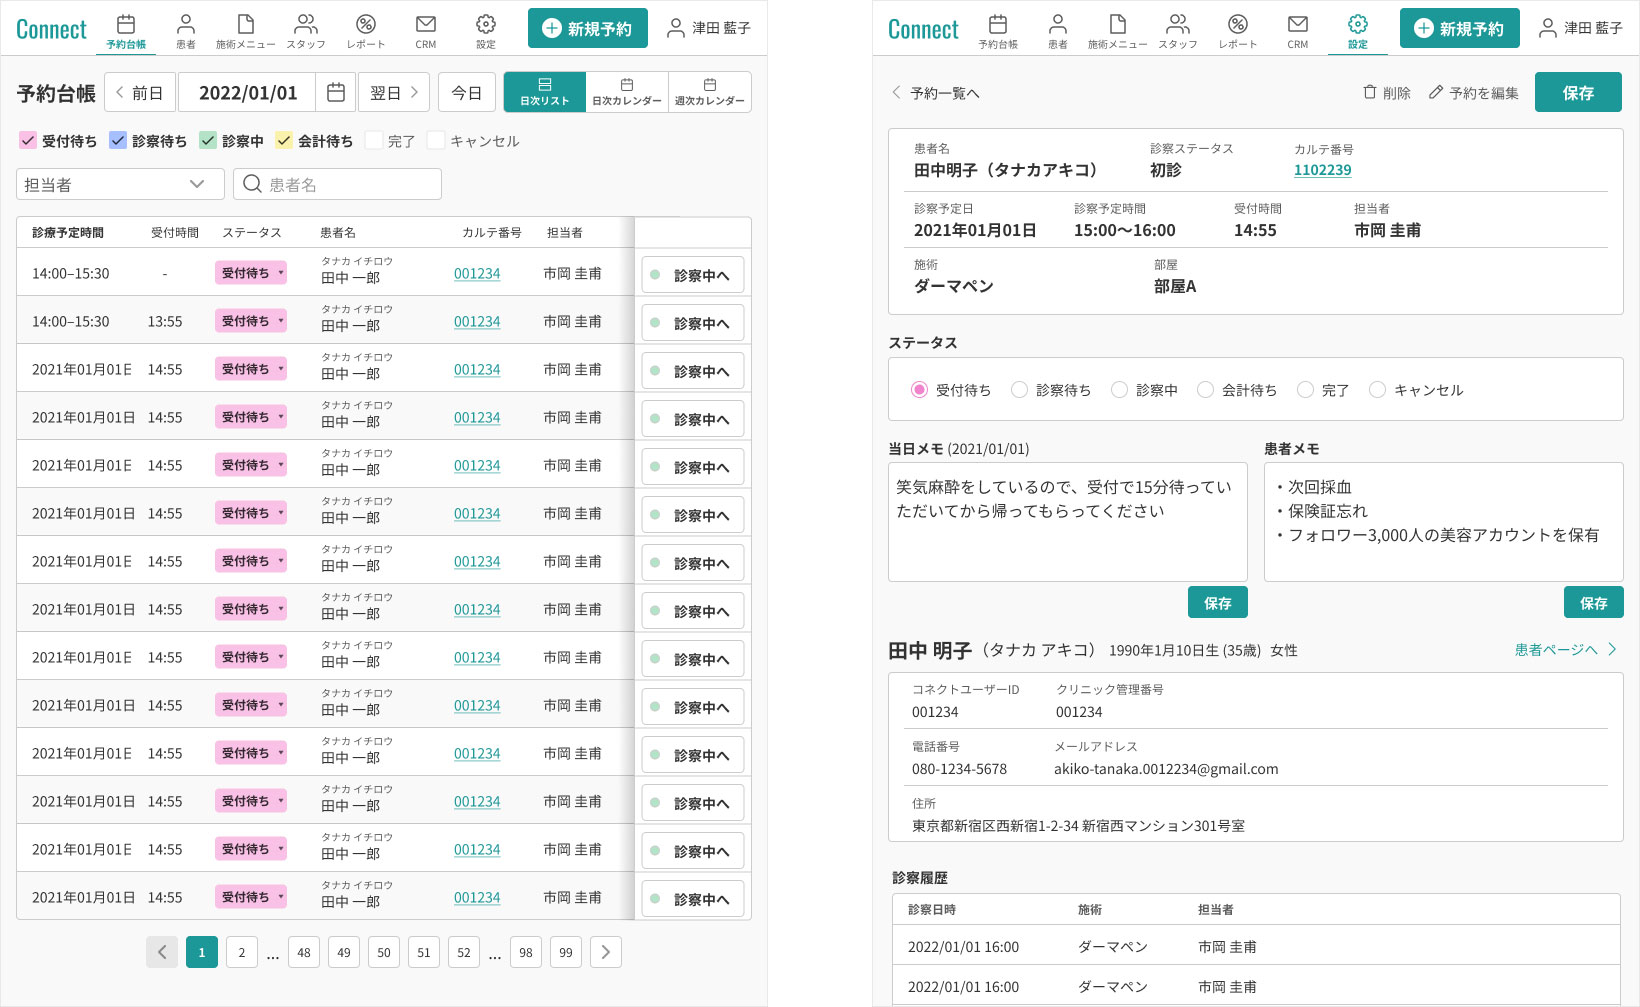The height and width of the screenshot is (1007, 1640).
Task: Select 診察中 status radio button
Action: 1119,390
